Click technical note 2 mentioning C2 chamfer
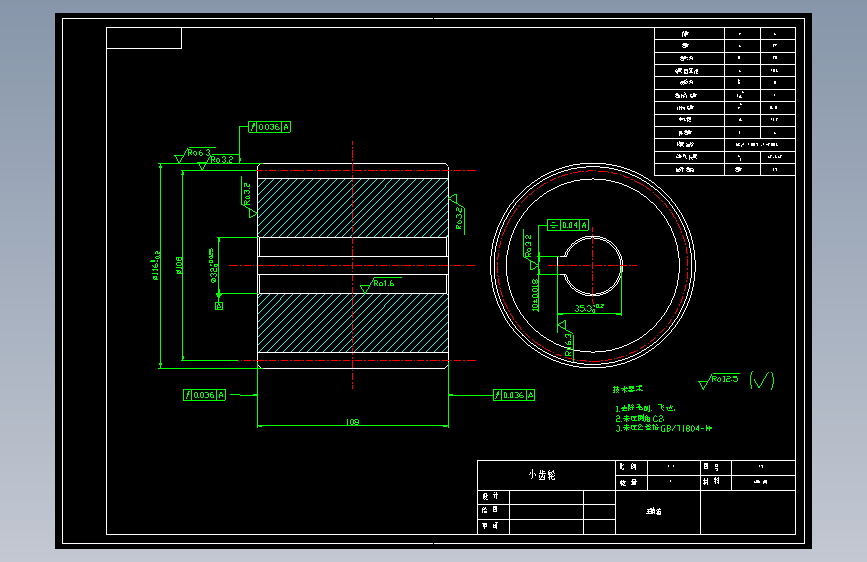 (640, 418)
